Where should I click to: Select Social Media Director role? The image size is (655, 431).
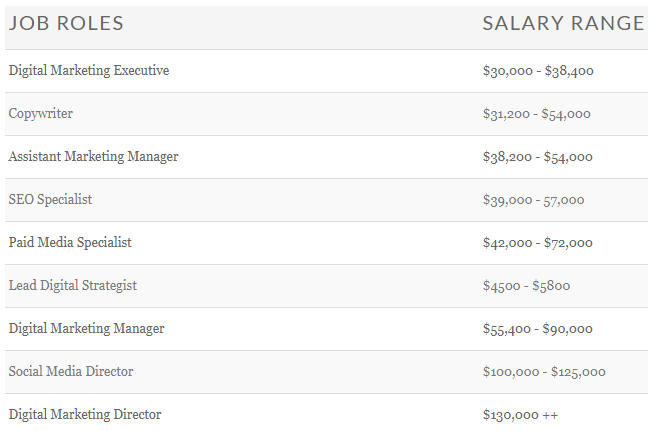tap(71, 372)
